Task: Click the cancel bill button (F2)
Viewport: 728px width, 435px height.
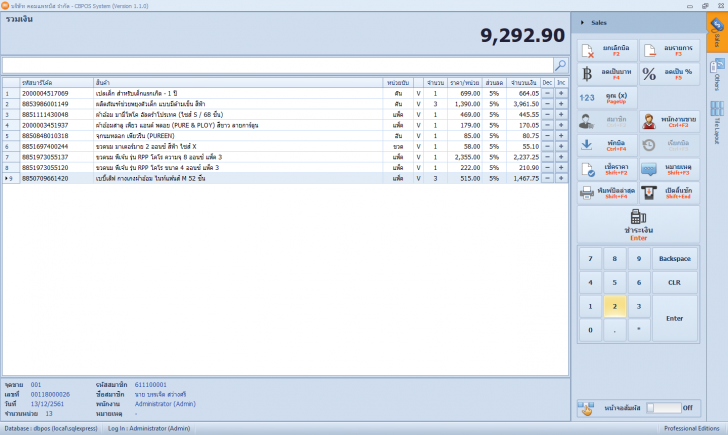Action: click(x=607, y=50)
